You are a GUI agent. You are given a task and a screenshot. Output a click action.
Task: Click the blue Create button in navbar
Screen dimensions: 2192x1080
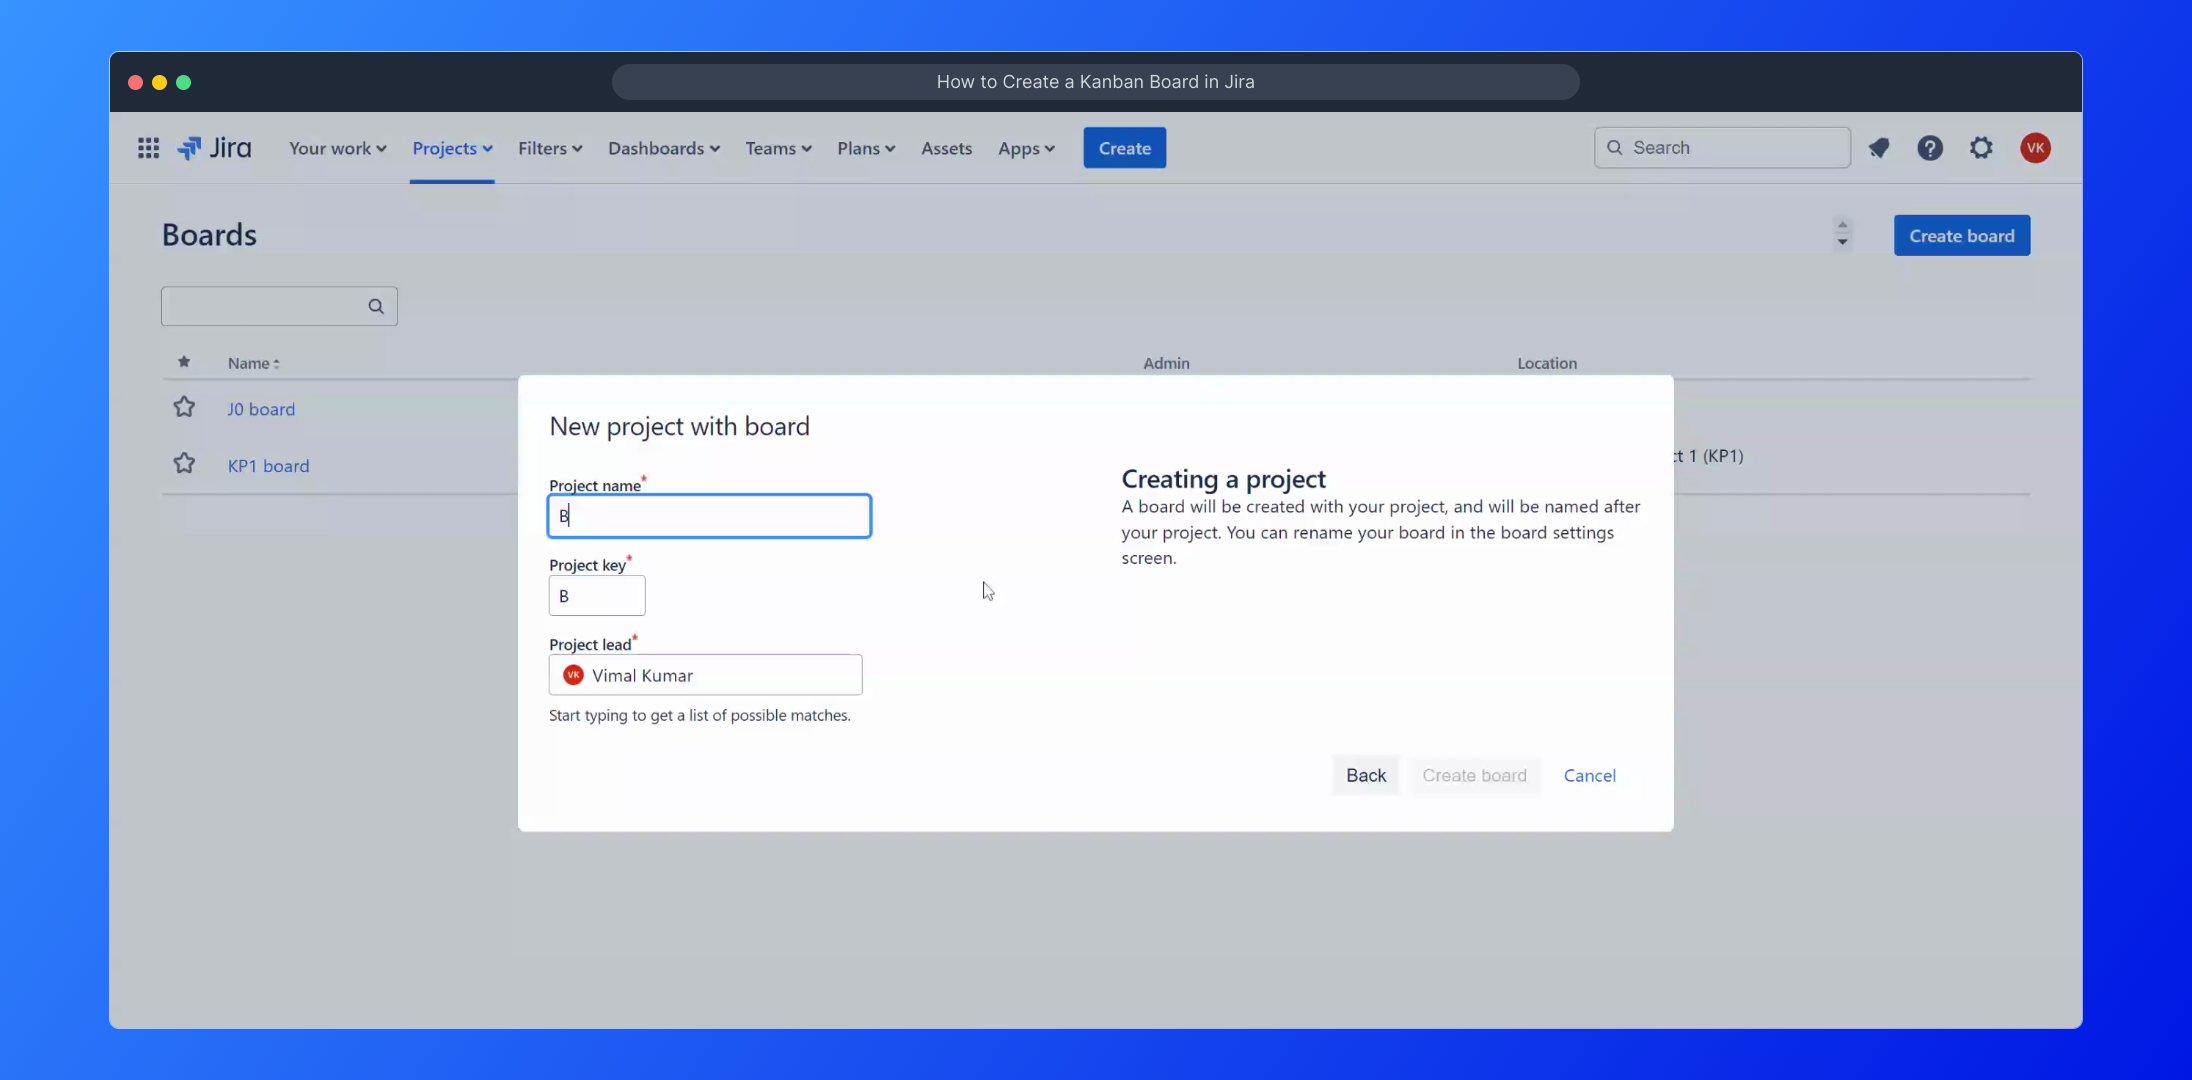(x=1124, y=148)
